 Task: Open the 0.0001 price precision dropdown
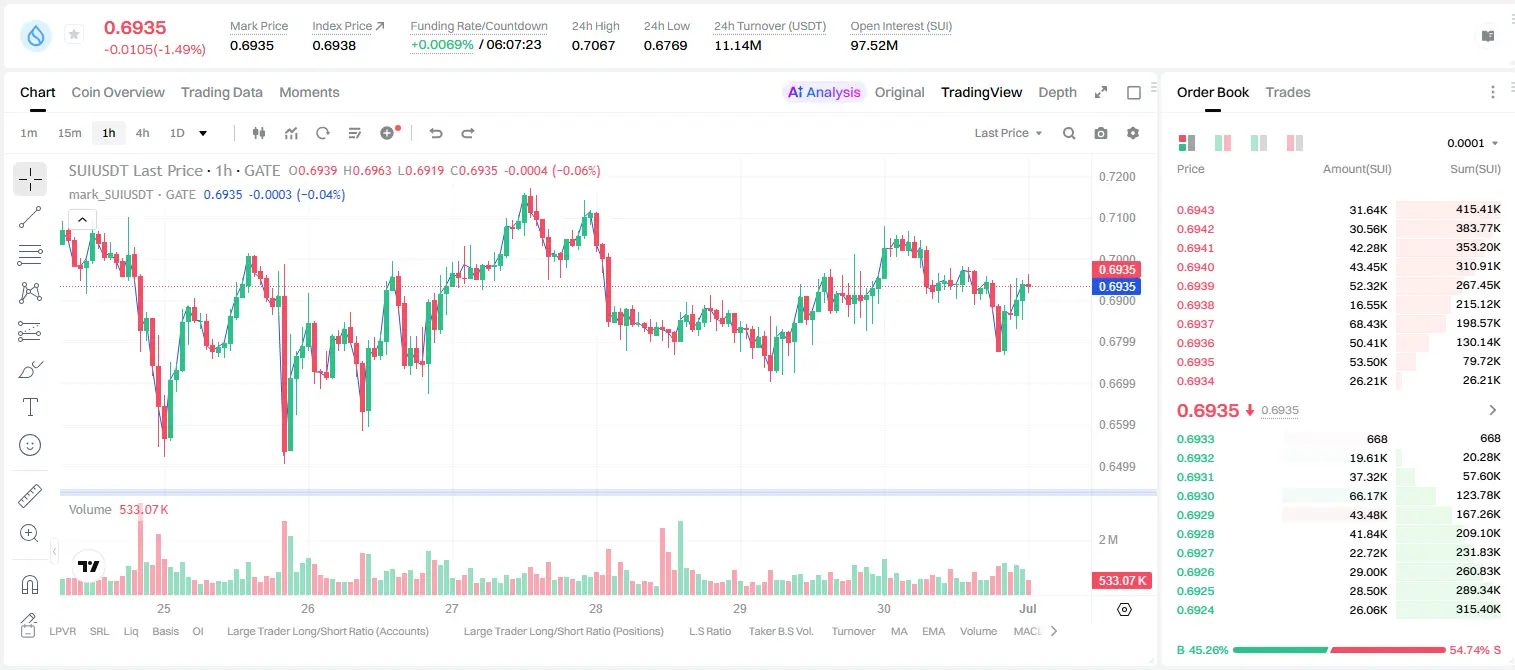[1473, 143]
